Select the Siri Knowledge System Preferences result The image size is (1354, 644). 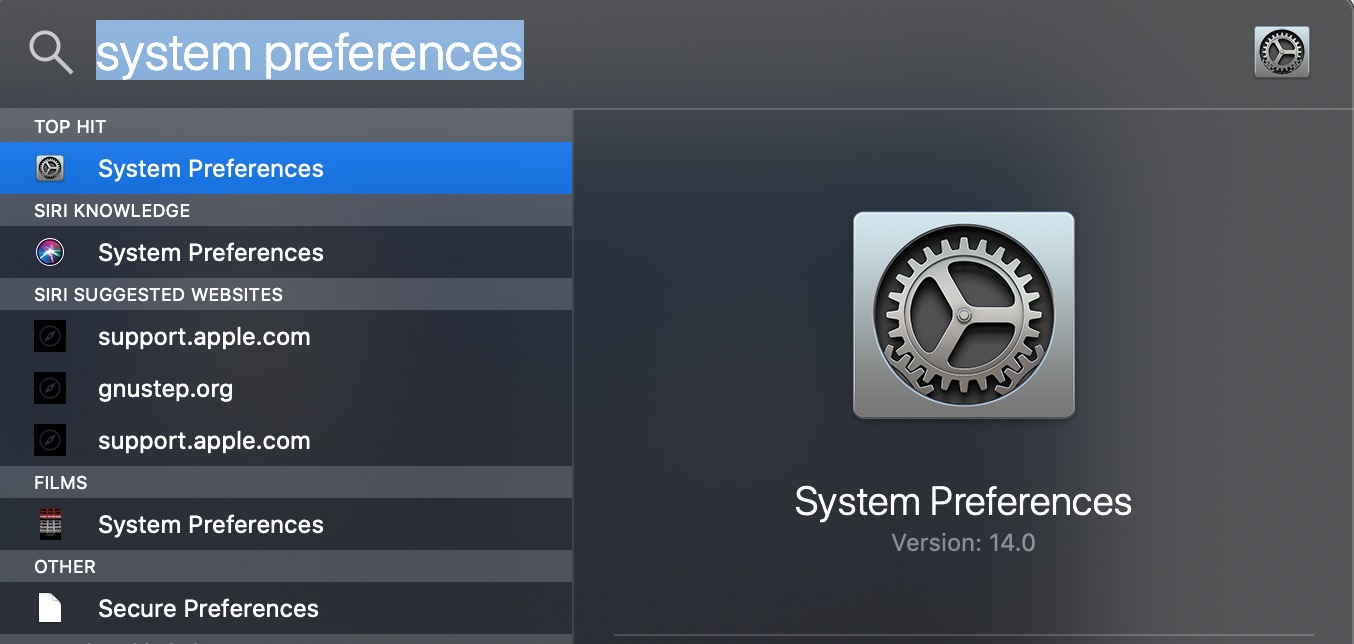(x=286, y=252)
